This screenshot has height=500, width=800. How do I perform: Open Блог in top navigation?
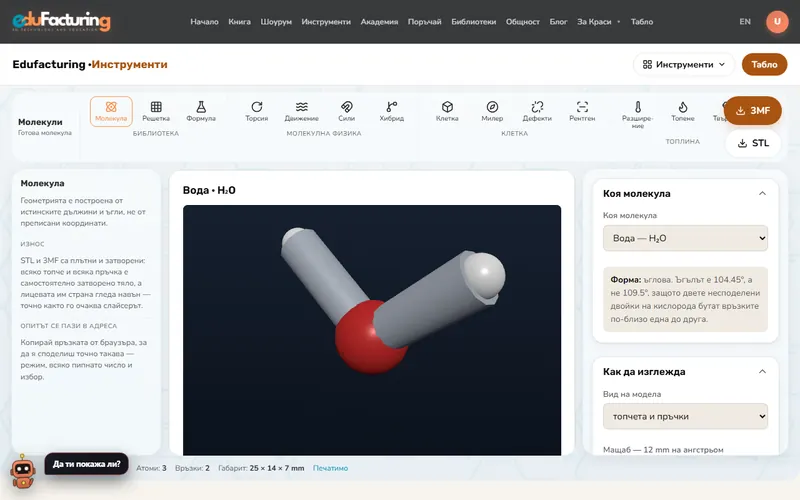point(558,21)
